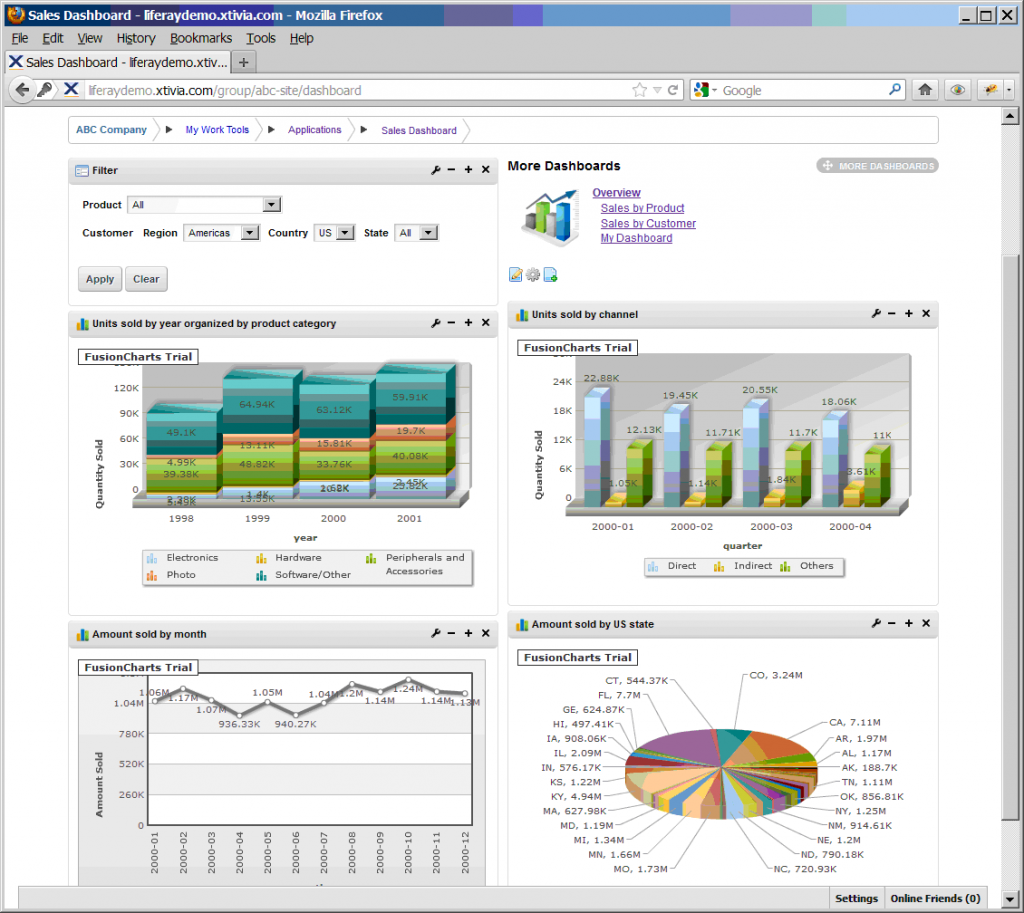The image size is (1024, 913).
Task: Open the Filter portlet configuration wrench
Action: pos(436,170)
